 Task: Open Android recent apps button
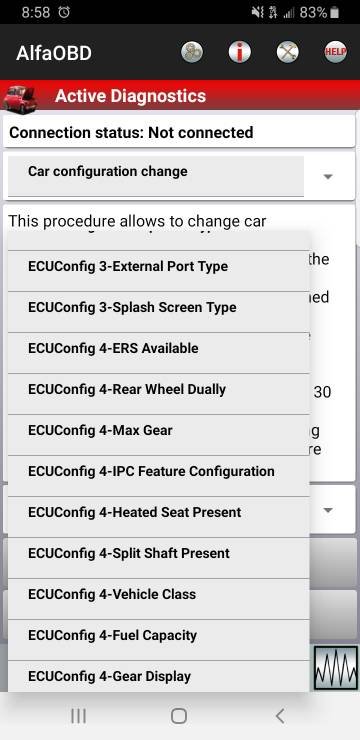point(78,716)
